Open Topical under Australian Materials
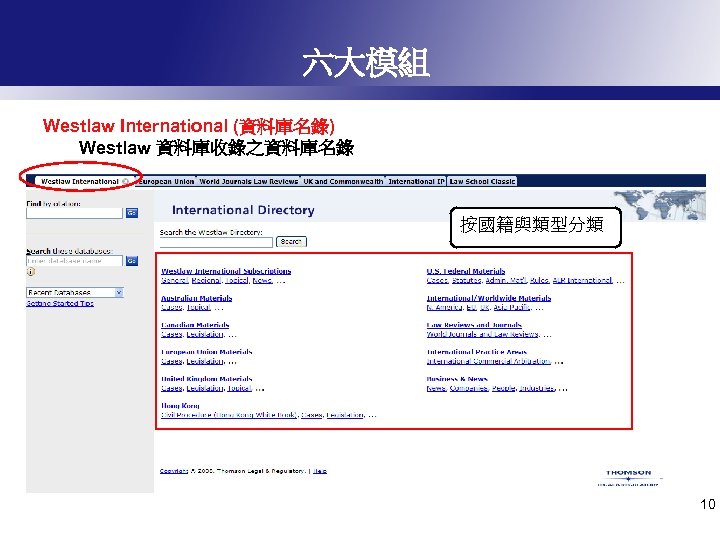Viewport: 720px width, 540px height. (x=198, y=307)
